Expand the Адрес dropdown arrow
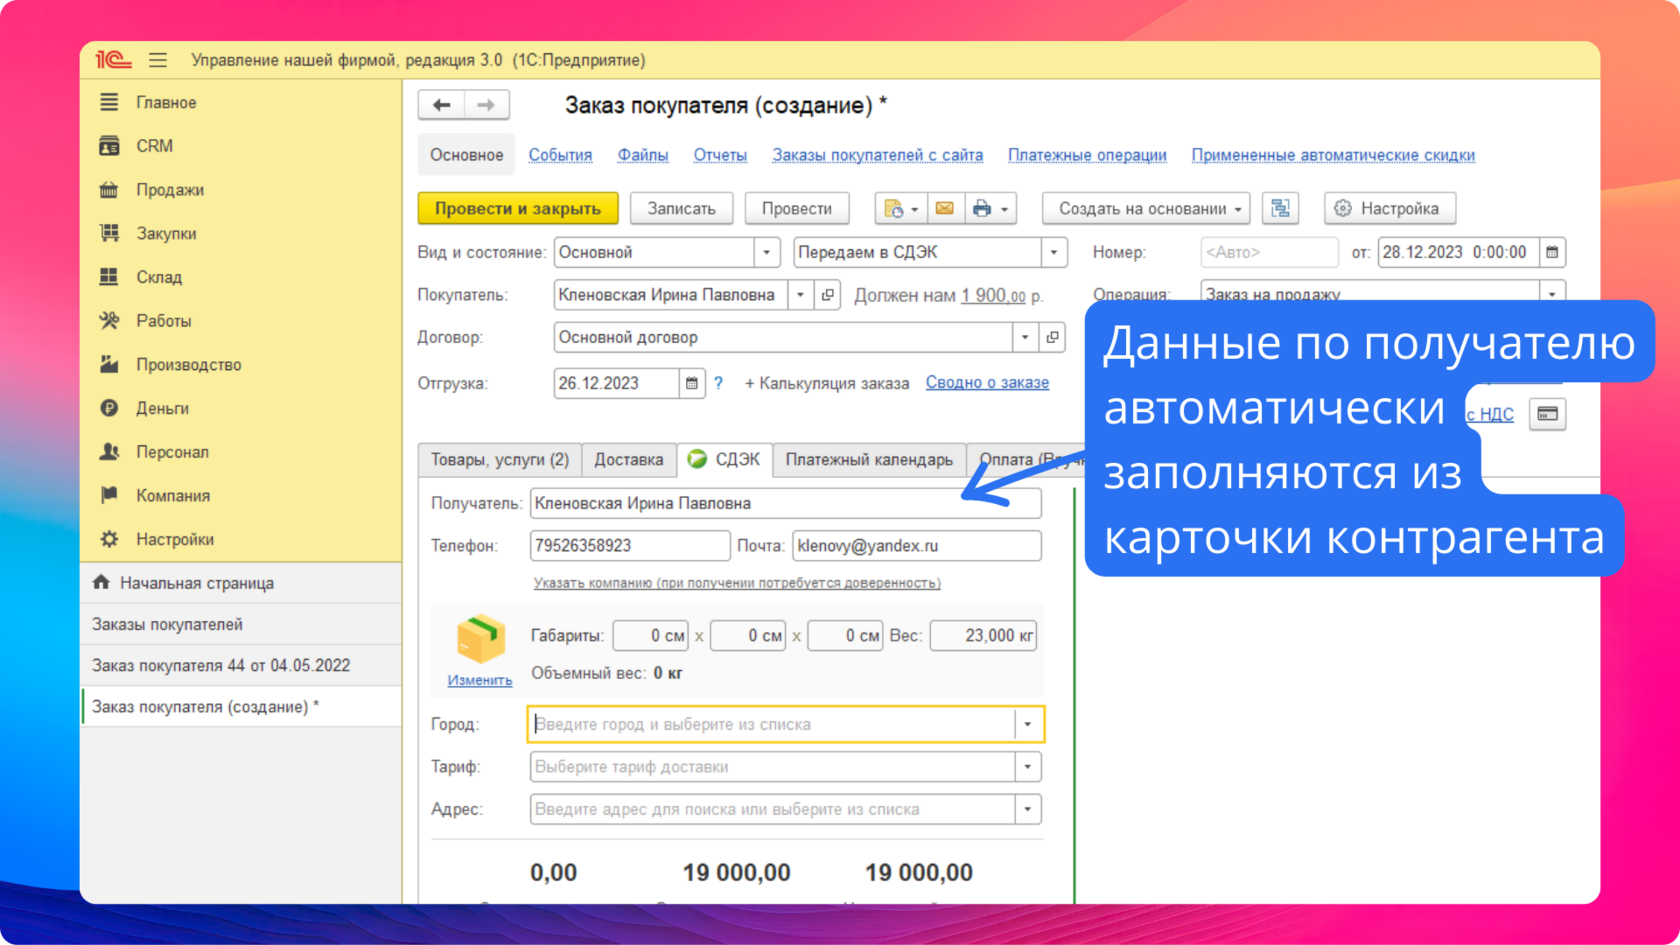The image size is (1680, 945). pos(1028,810)
